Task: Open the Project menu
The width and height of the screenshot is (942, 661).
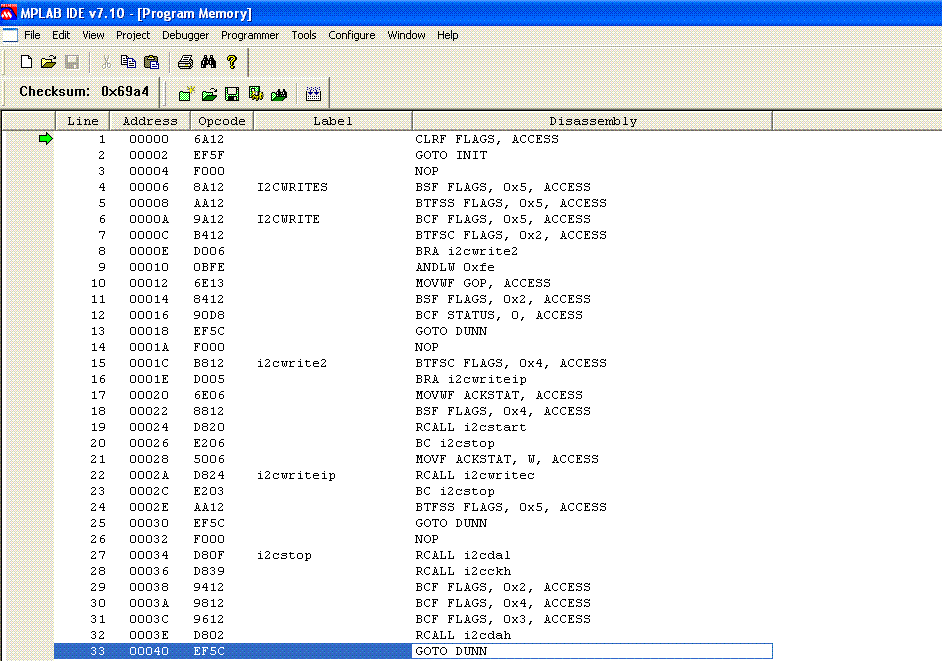Action: pos(133,35)
